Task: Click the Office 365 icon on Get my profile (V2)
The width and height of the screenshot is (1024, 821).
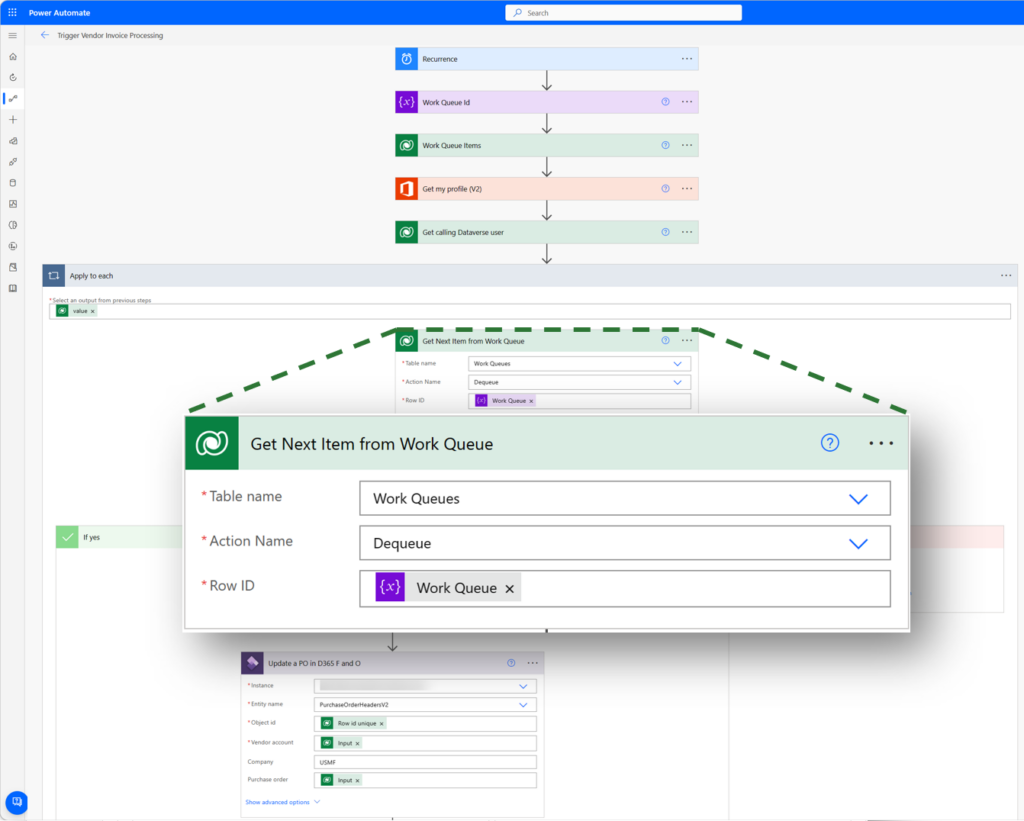Action: [x=406, y=188]
